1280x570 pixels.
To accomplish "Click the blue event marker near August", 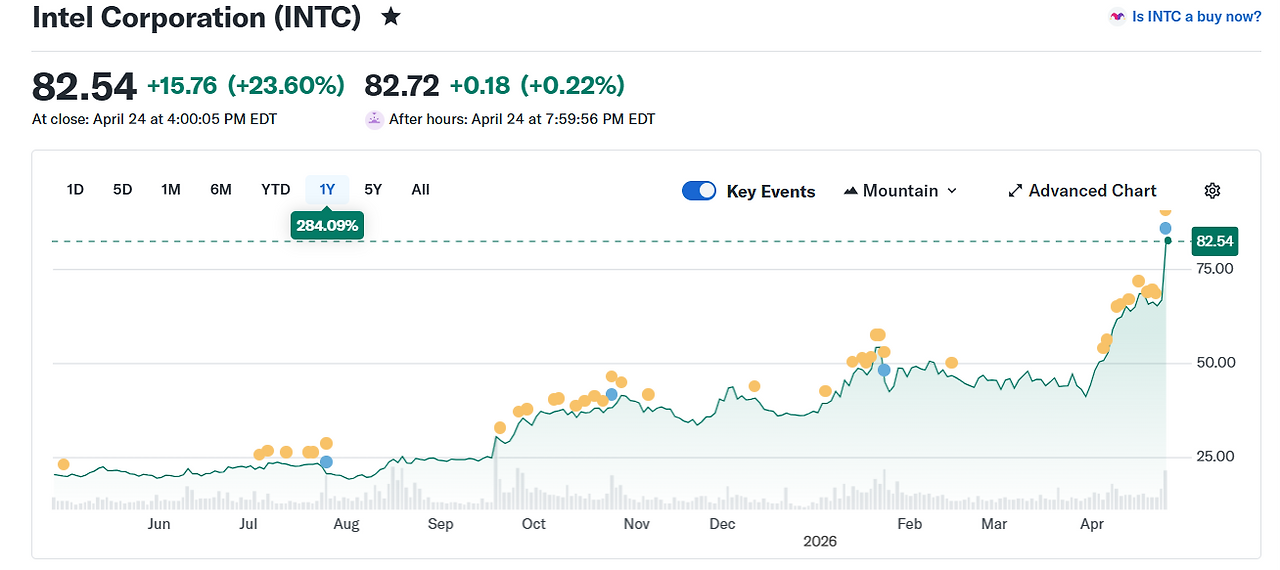I will click(326, 462).
